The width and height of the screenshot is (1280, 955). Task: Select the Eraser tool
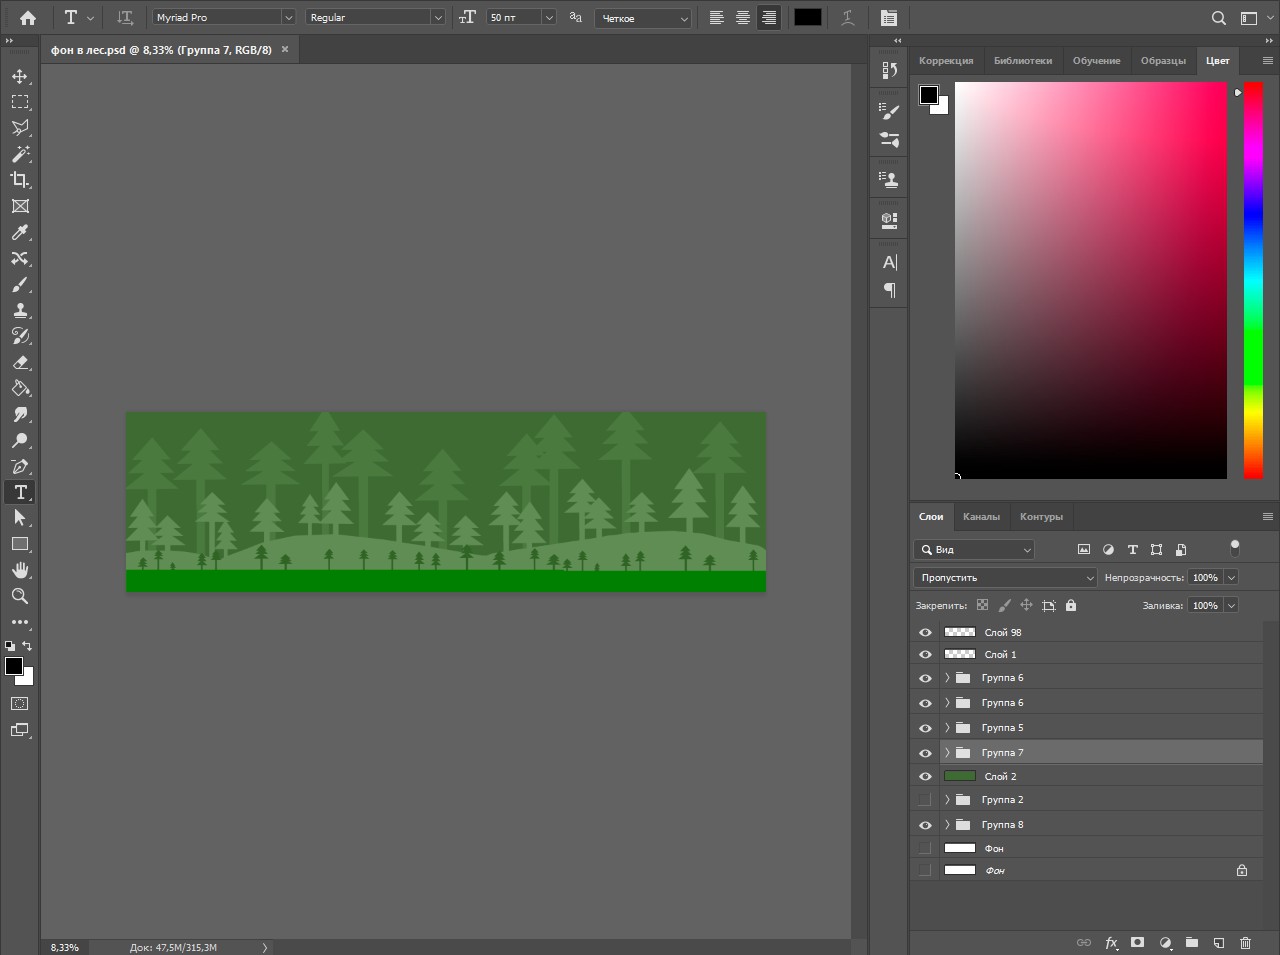pyautogui.click(x=20, y=362)
